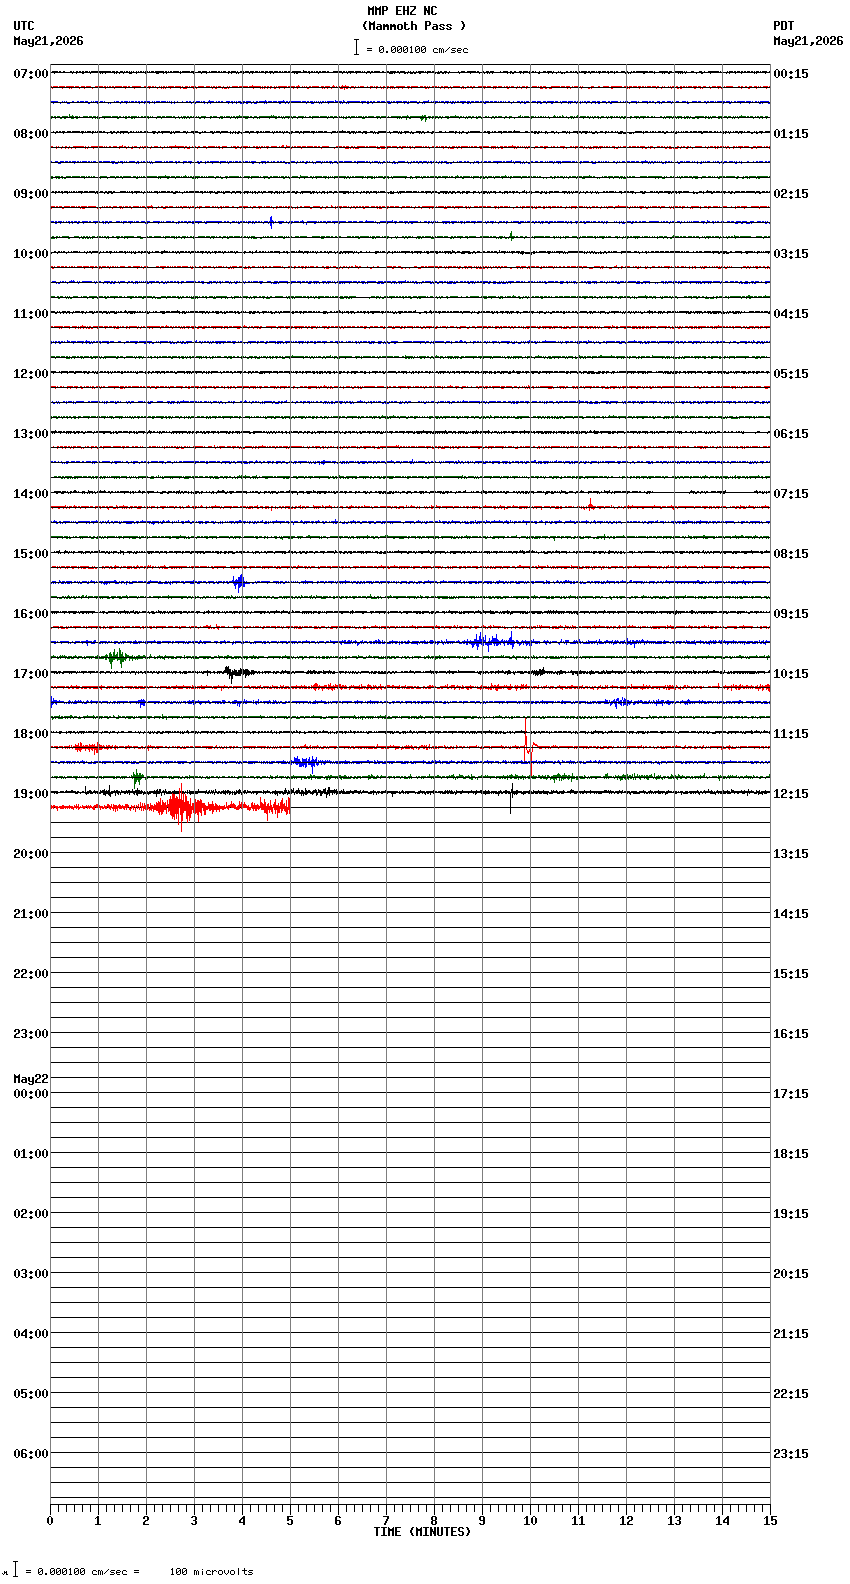Click the small red blip in the 14:00 hour trace
Screen dimensions: 850x1584
pos(589,505)
